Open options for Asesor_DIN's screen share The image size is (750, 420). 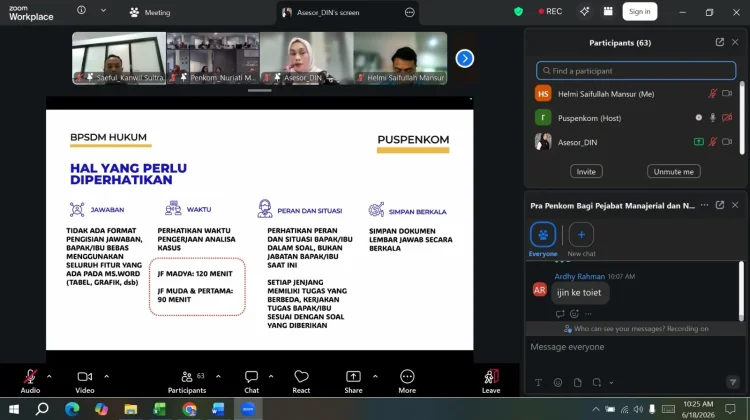pyautogui.click(x=409, y=12)
